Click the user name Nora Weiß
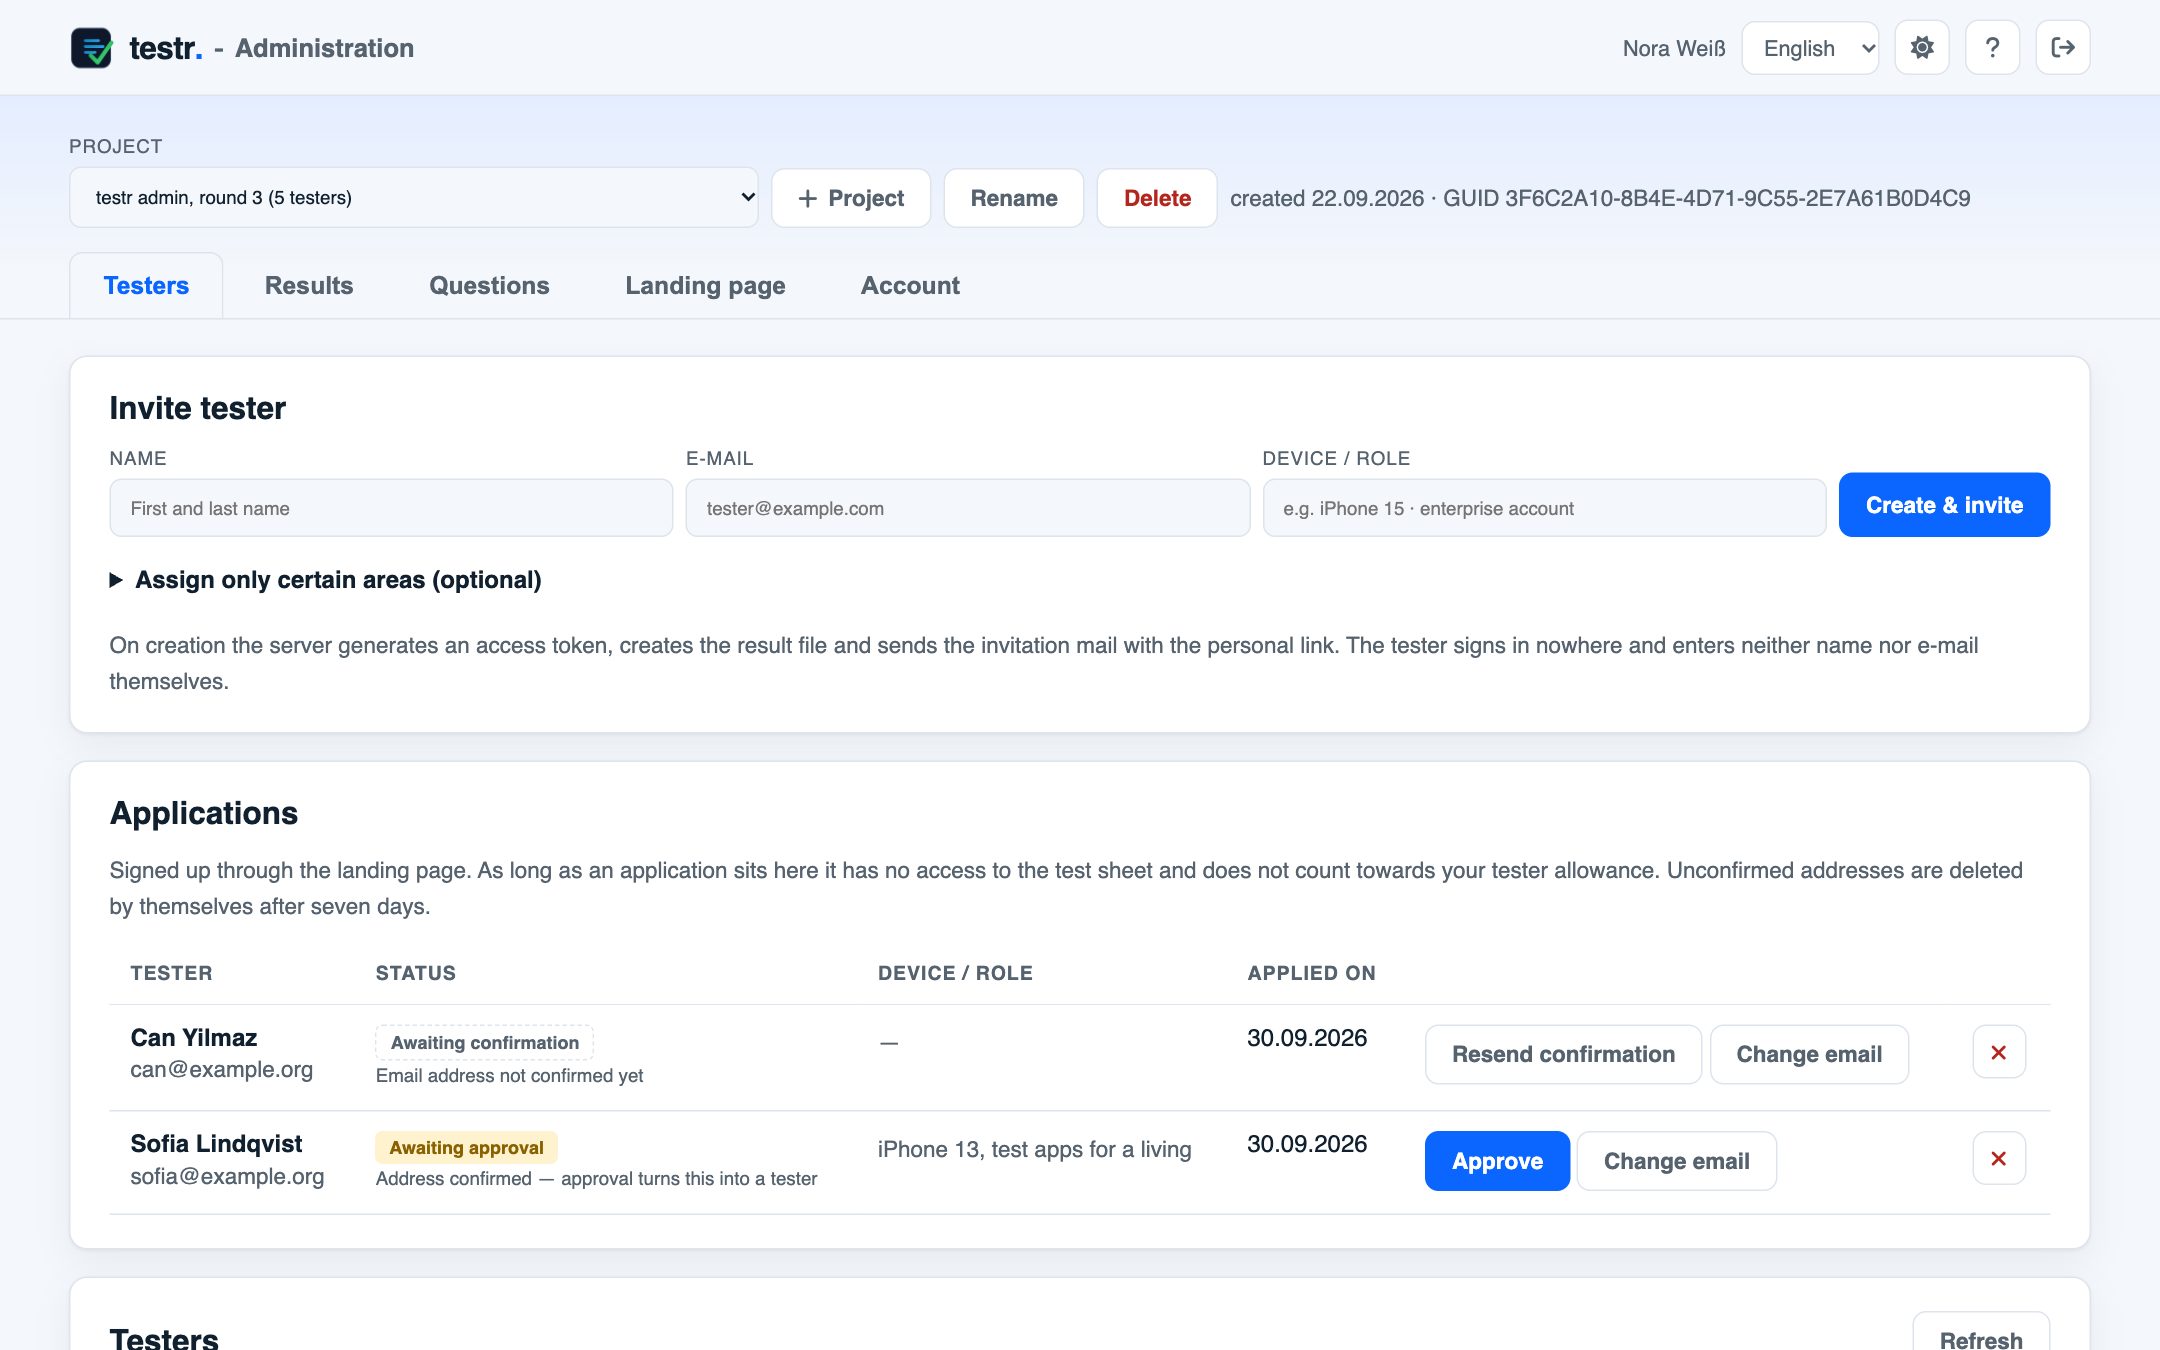The image size is (2160, 1350). pos(1673,48)
